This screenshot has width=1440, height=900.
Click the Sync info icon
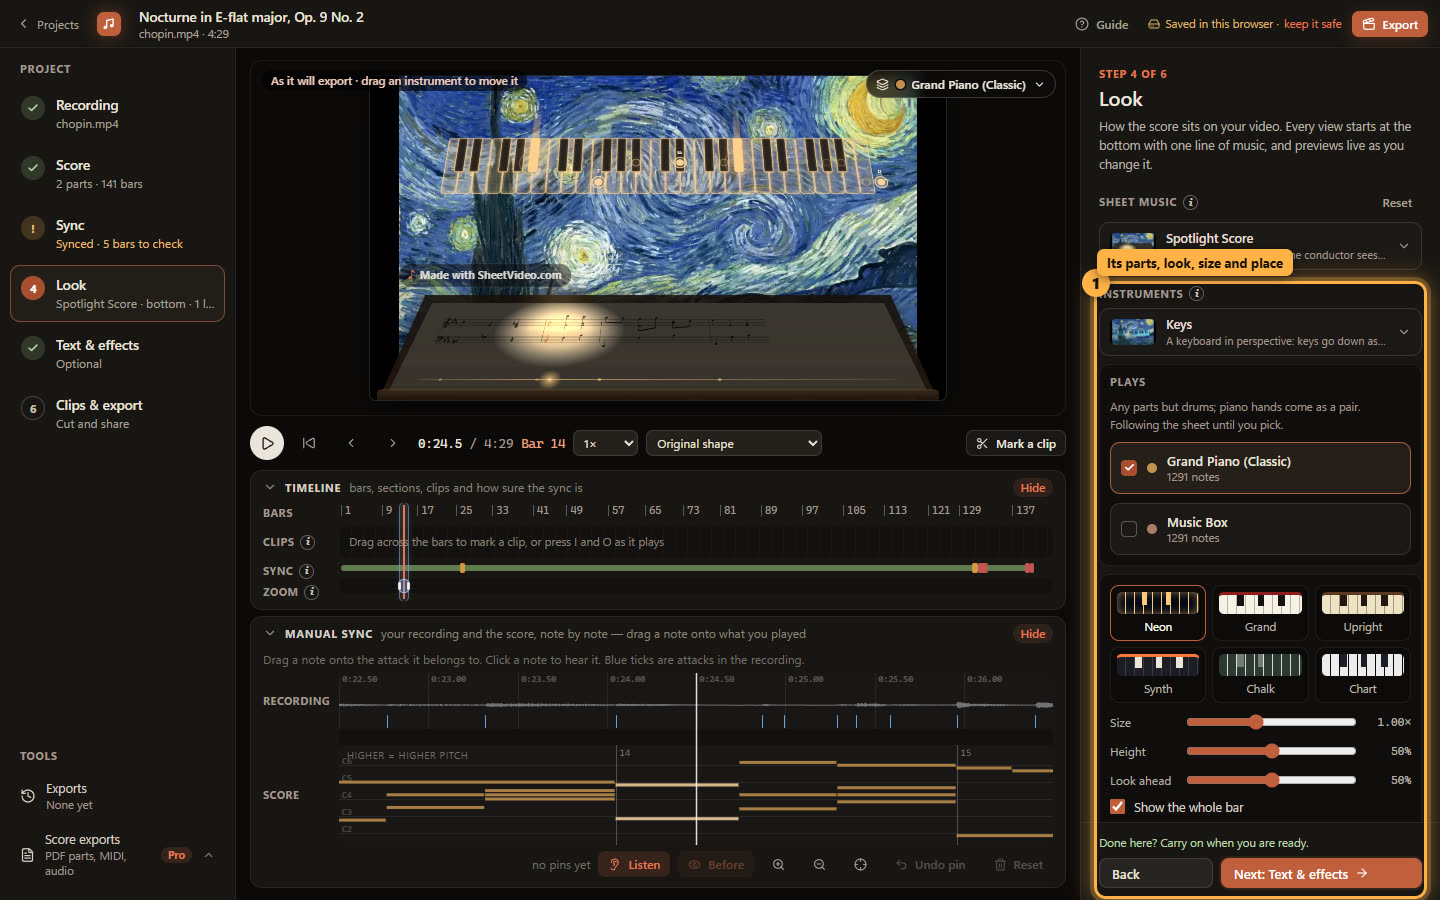click(x=307, y=571)
